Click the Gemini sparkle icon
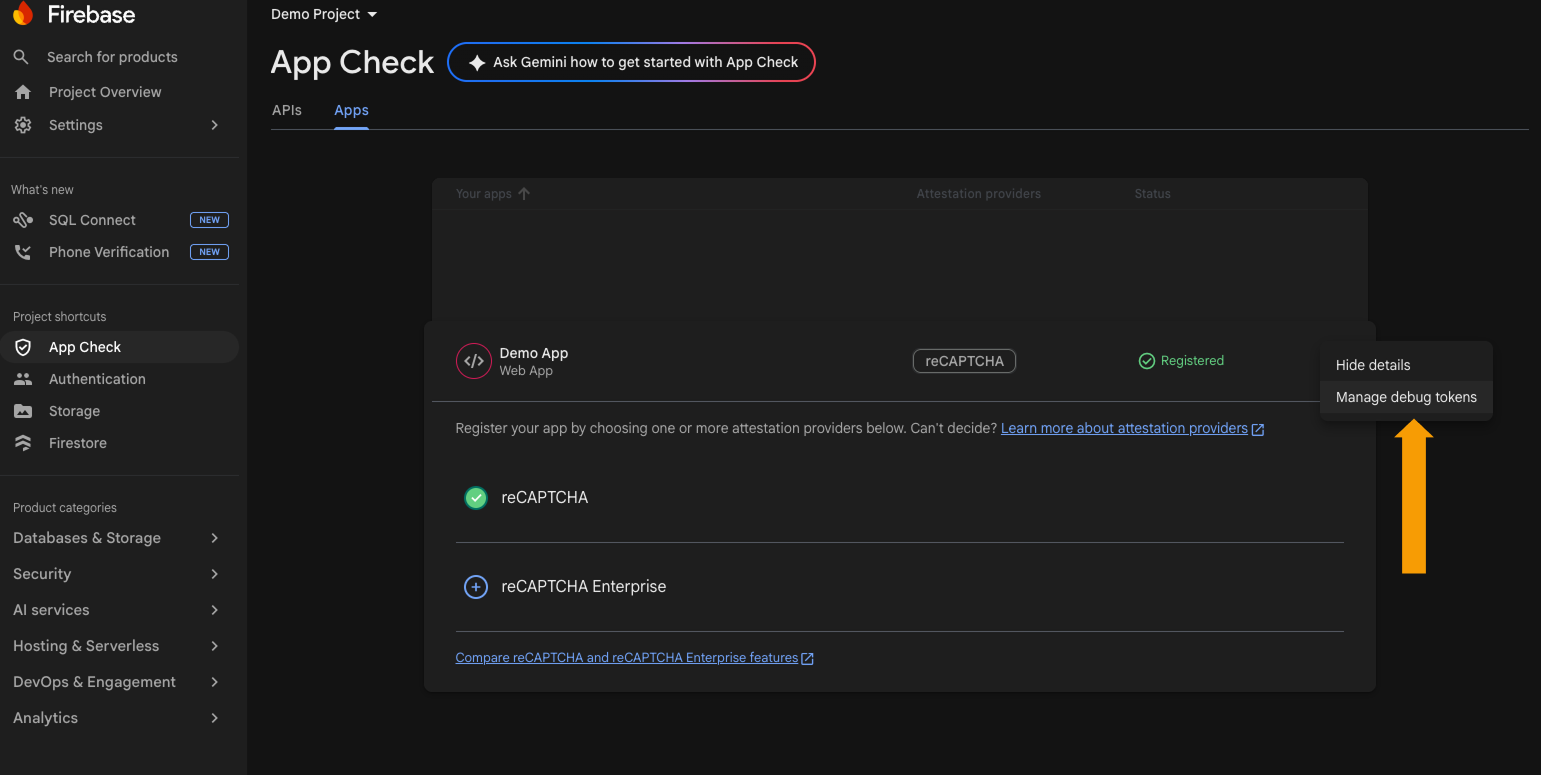This screenshot has height=775, width=1541. point(477,62)
